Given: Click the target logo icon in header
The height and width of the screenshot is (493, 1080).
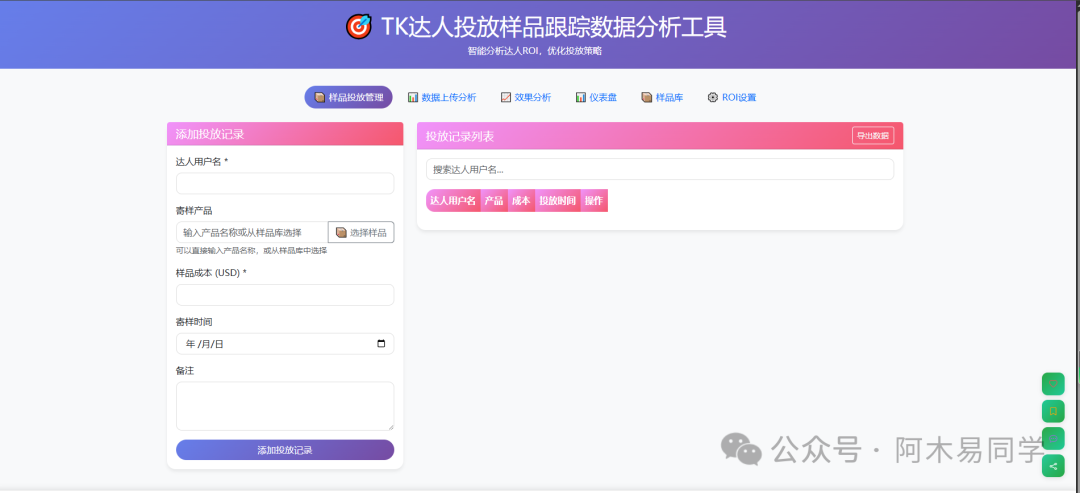Looking at the screenshot, I should 358,26.
